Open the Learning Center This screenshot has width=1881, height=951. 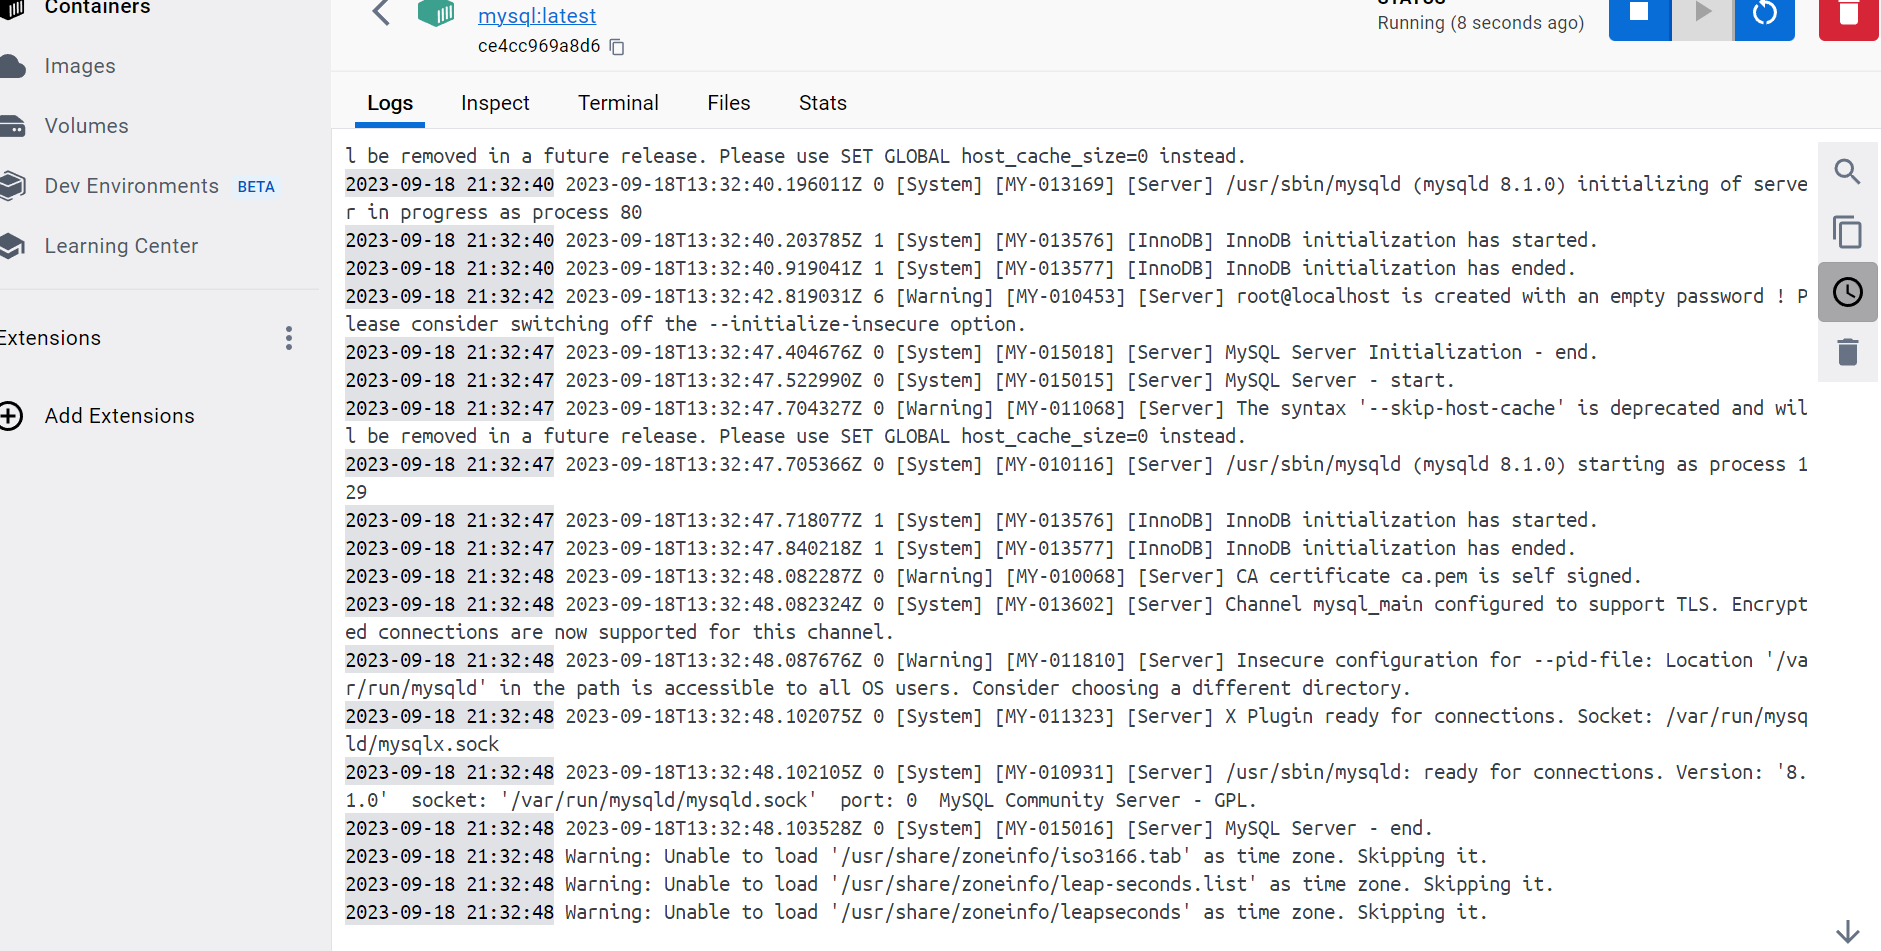tap(121, 246)
